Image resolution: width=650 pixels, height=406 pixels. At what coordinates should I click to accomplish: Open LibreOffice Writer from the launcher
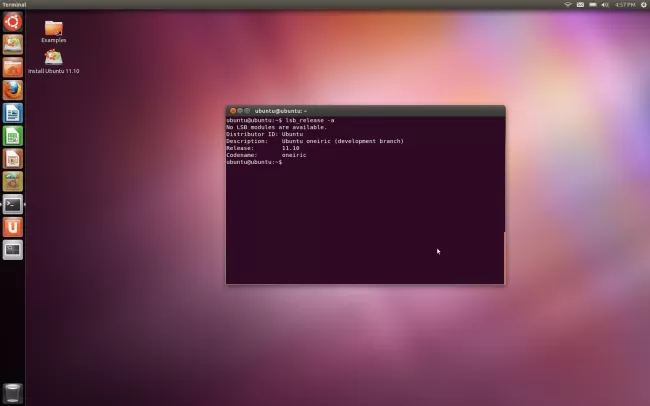coord(13,113)
